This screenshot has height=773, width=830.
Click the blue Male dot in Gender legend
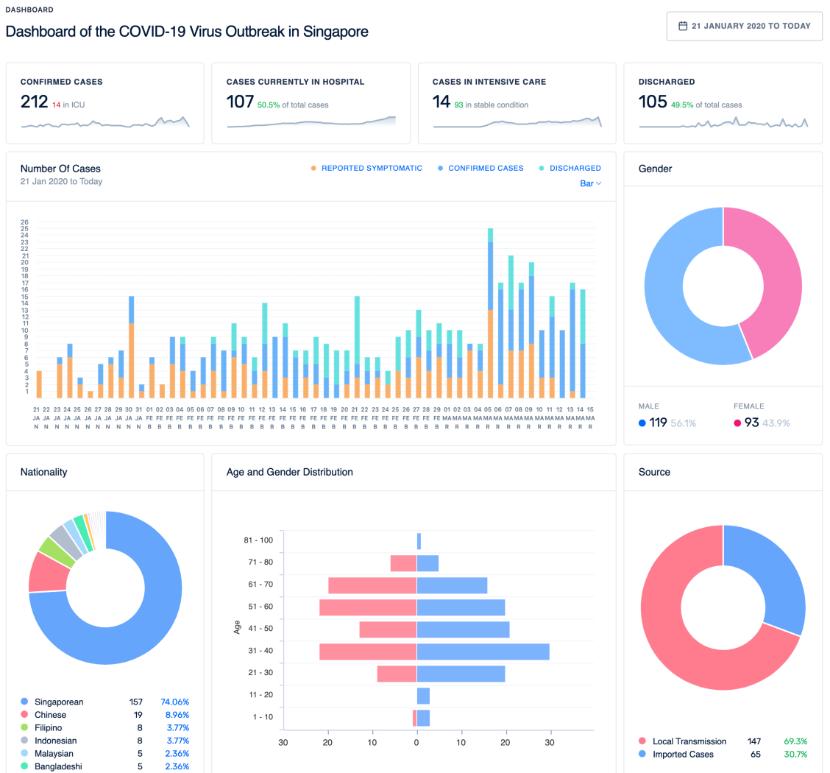[x=643, y=423]
